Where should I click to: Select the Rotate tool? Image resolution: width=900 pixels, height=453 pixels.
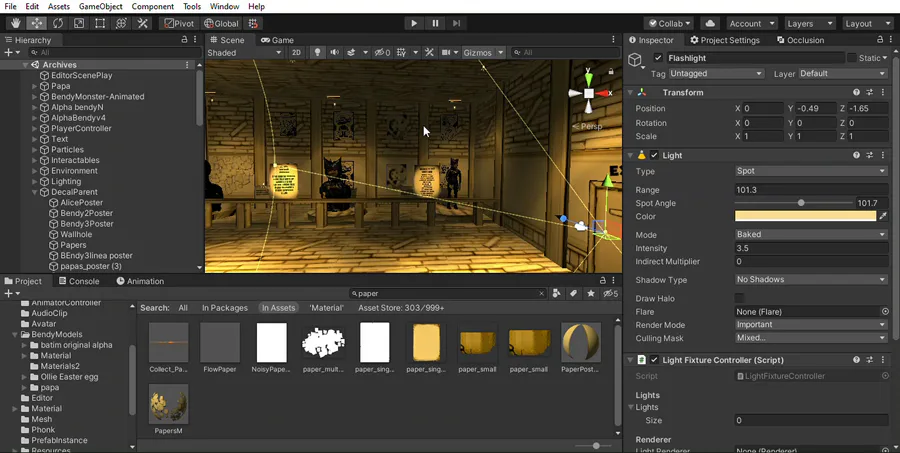pyautogui.click(x=57, y=24)
